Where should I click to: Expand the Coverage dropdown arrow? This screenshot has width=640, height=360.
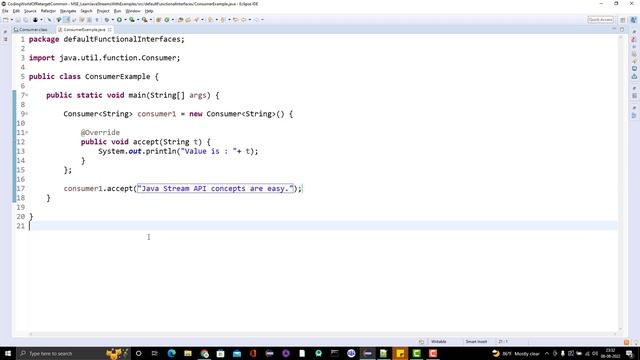[138, 20]
